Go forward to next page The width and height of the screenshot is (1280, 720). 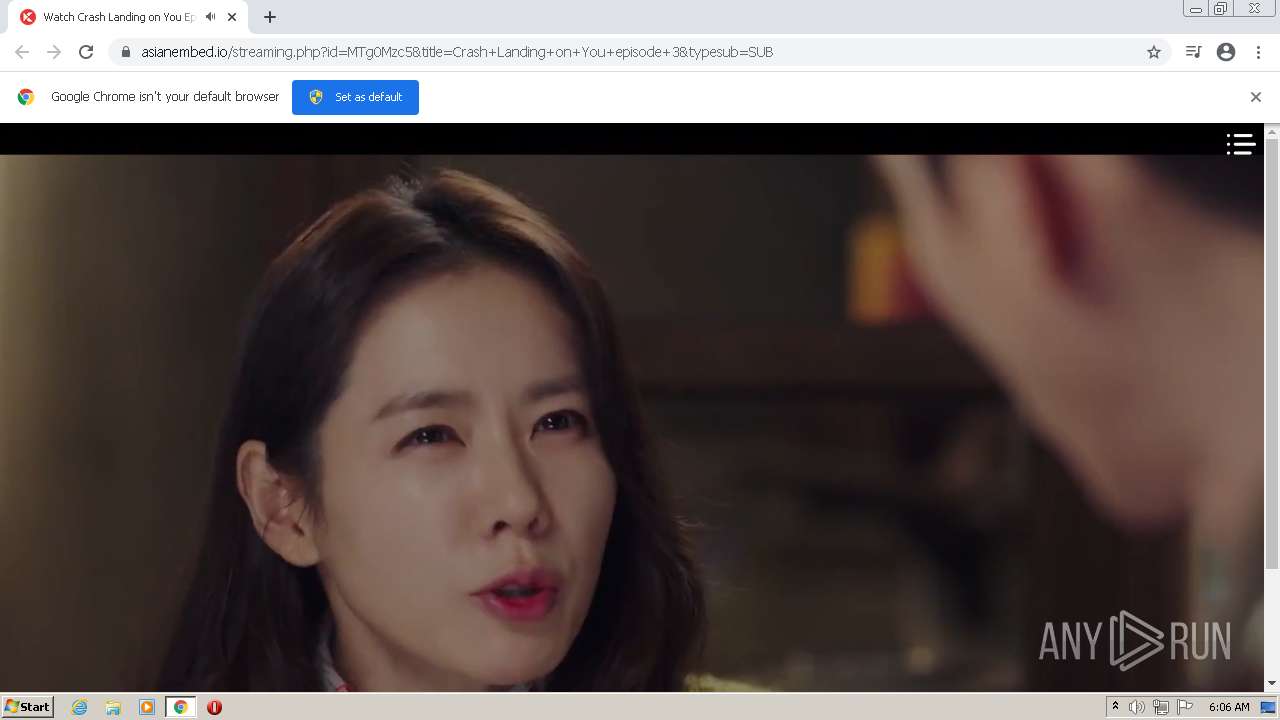tap(54, 52)
